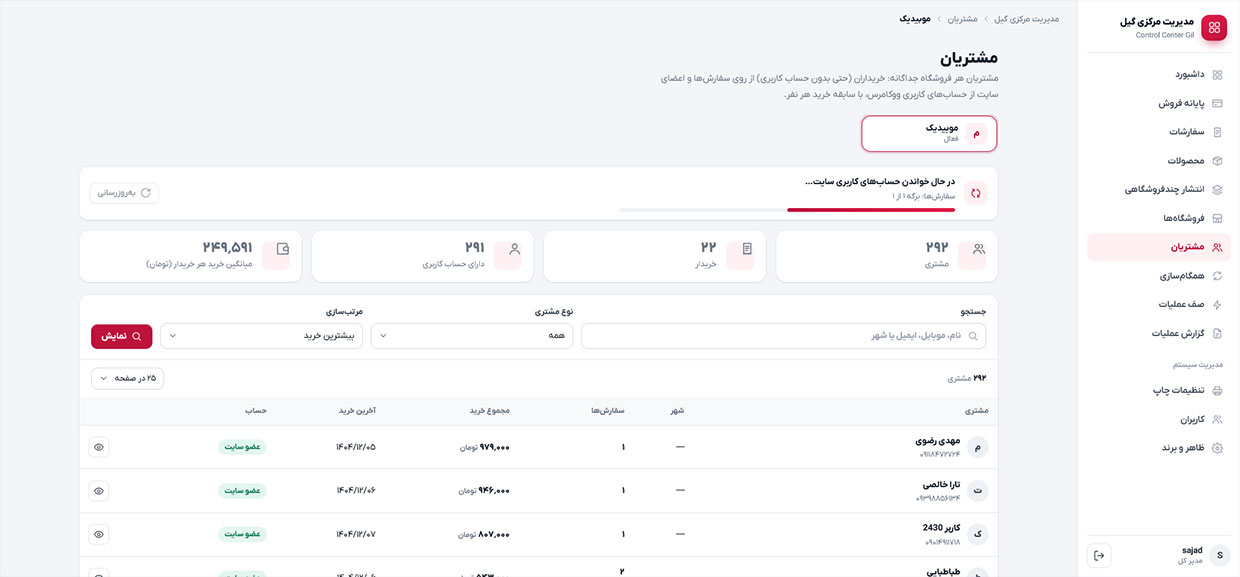View details with eye icon for مهدی رضوی
This screenshot has height=577, width=1240.
(x=99, y=447)
